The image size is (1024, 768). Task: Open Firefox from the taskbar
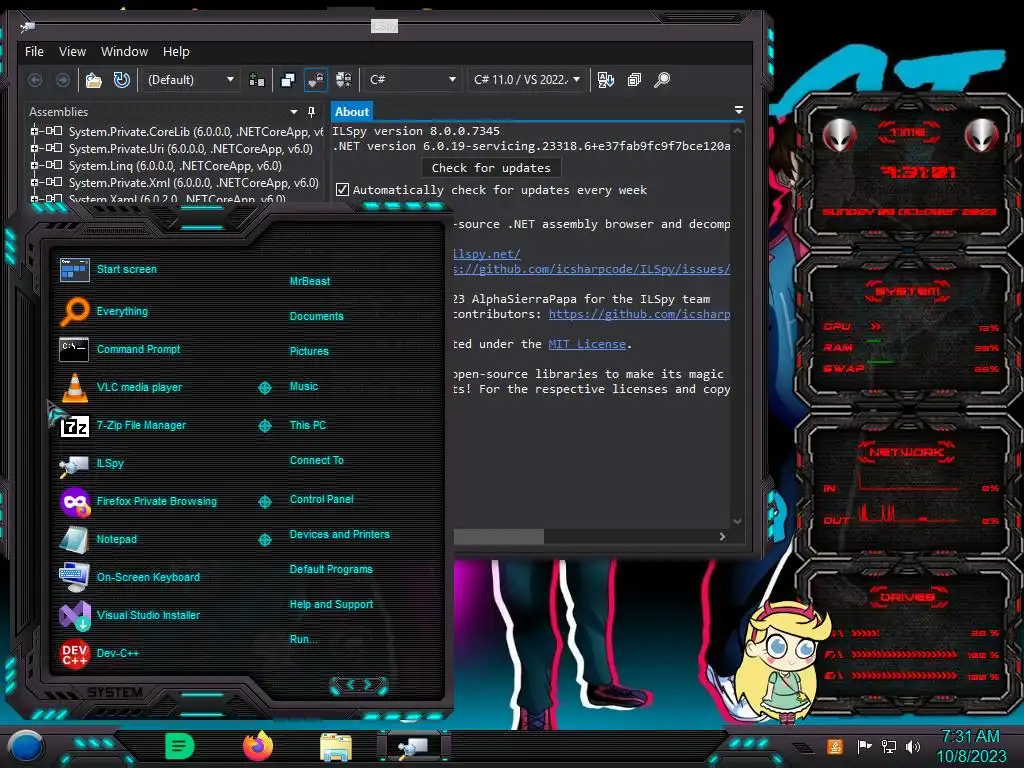tap(258, 746)
